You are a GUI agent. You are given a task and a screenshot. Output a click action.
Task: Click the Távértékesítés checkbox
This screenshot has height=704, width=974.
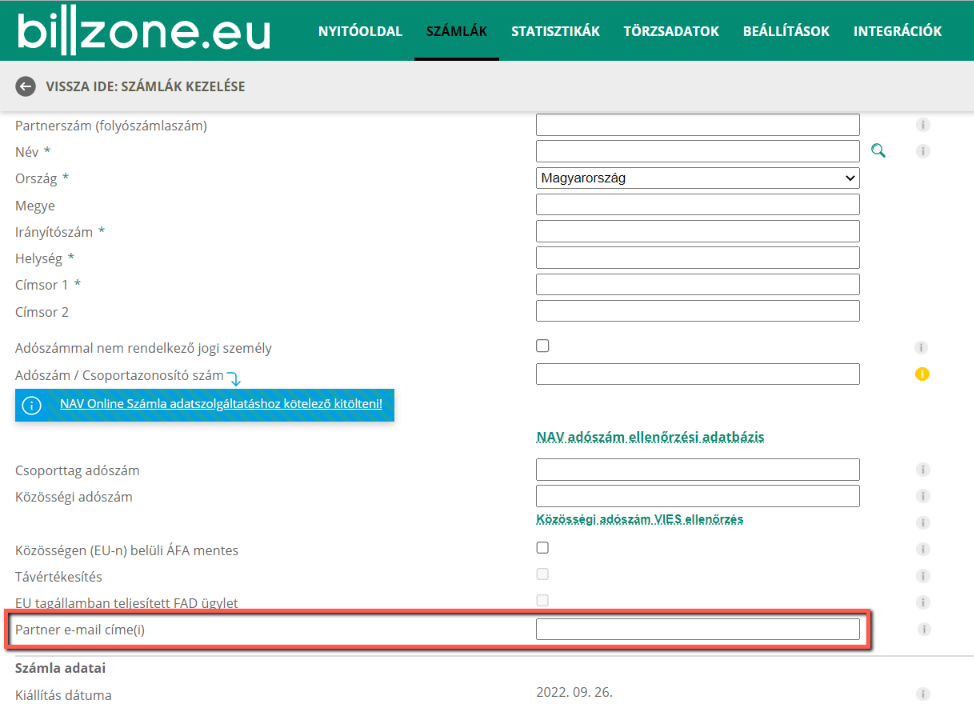pyautogui.click(x=542, y=574)
